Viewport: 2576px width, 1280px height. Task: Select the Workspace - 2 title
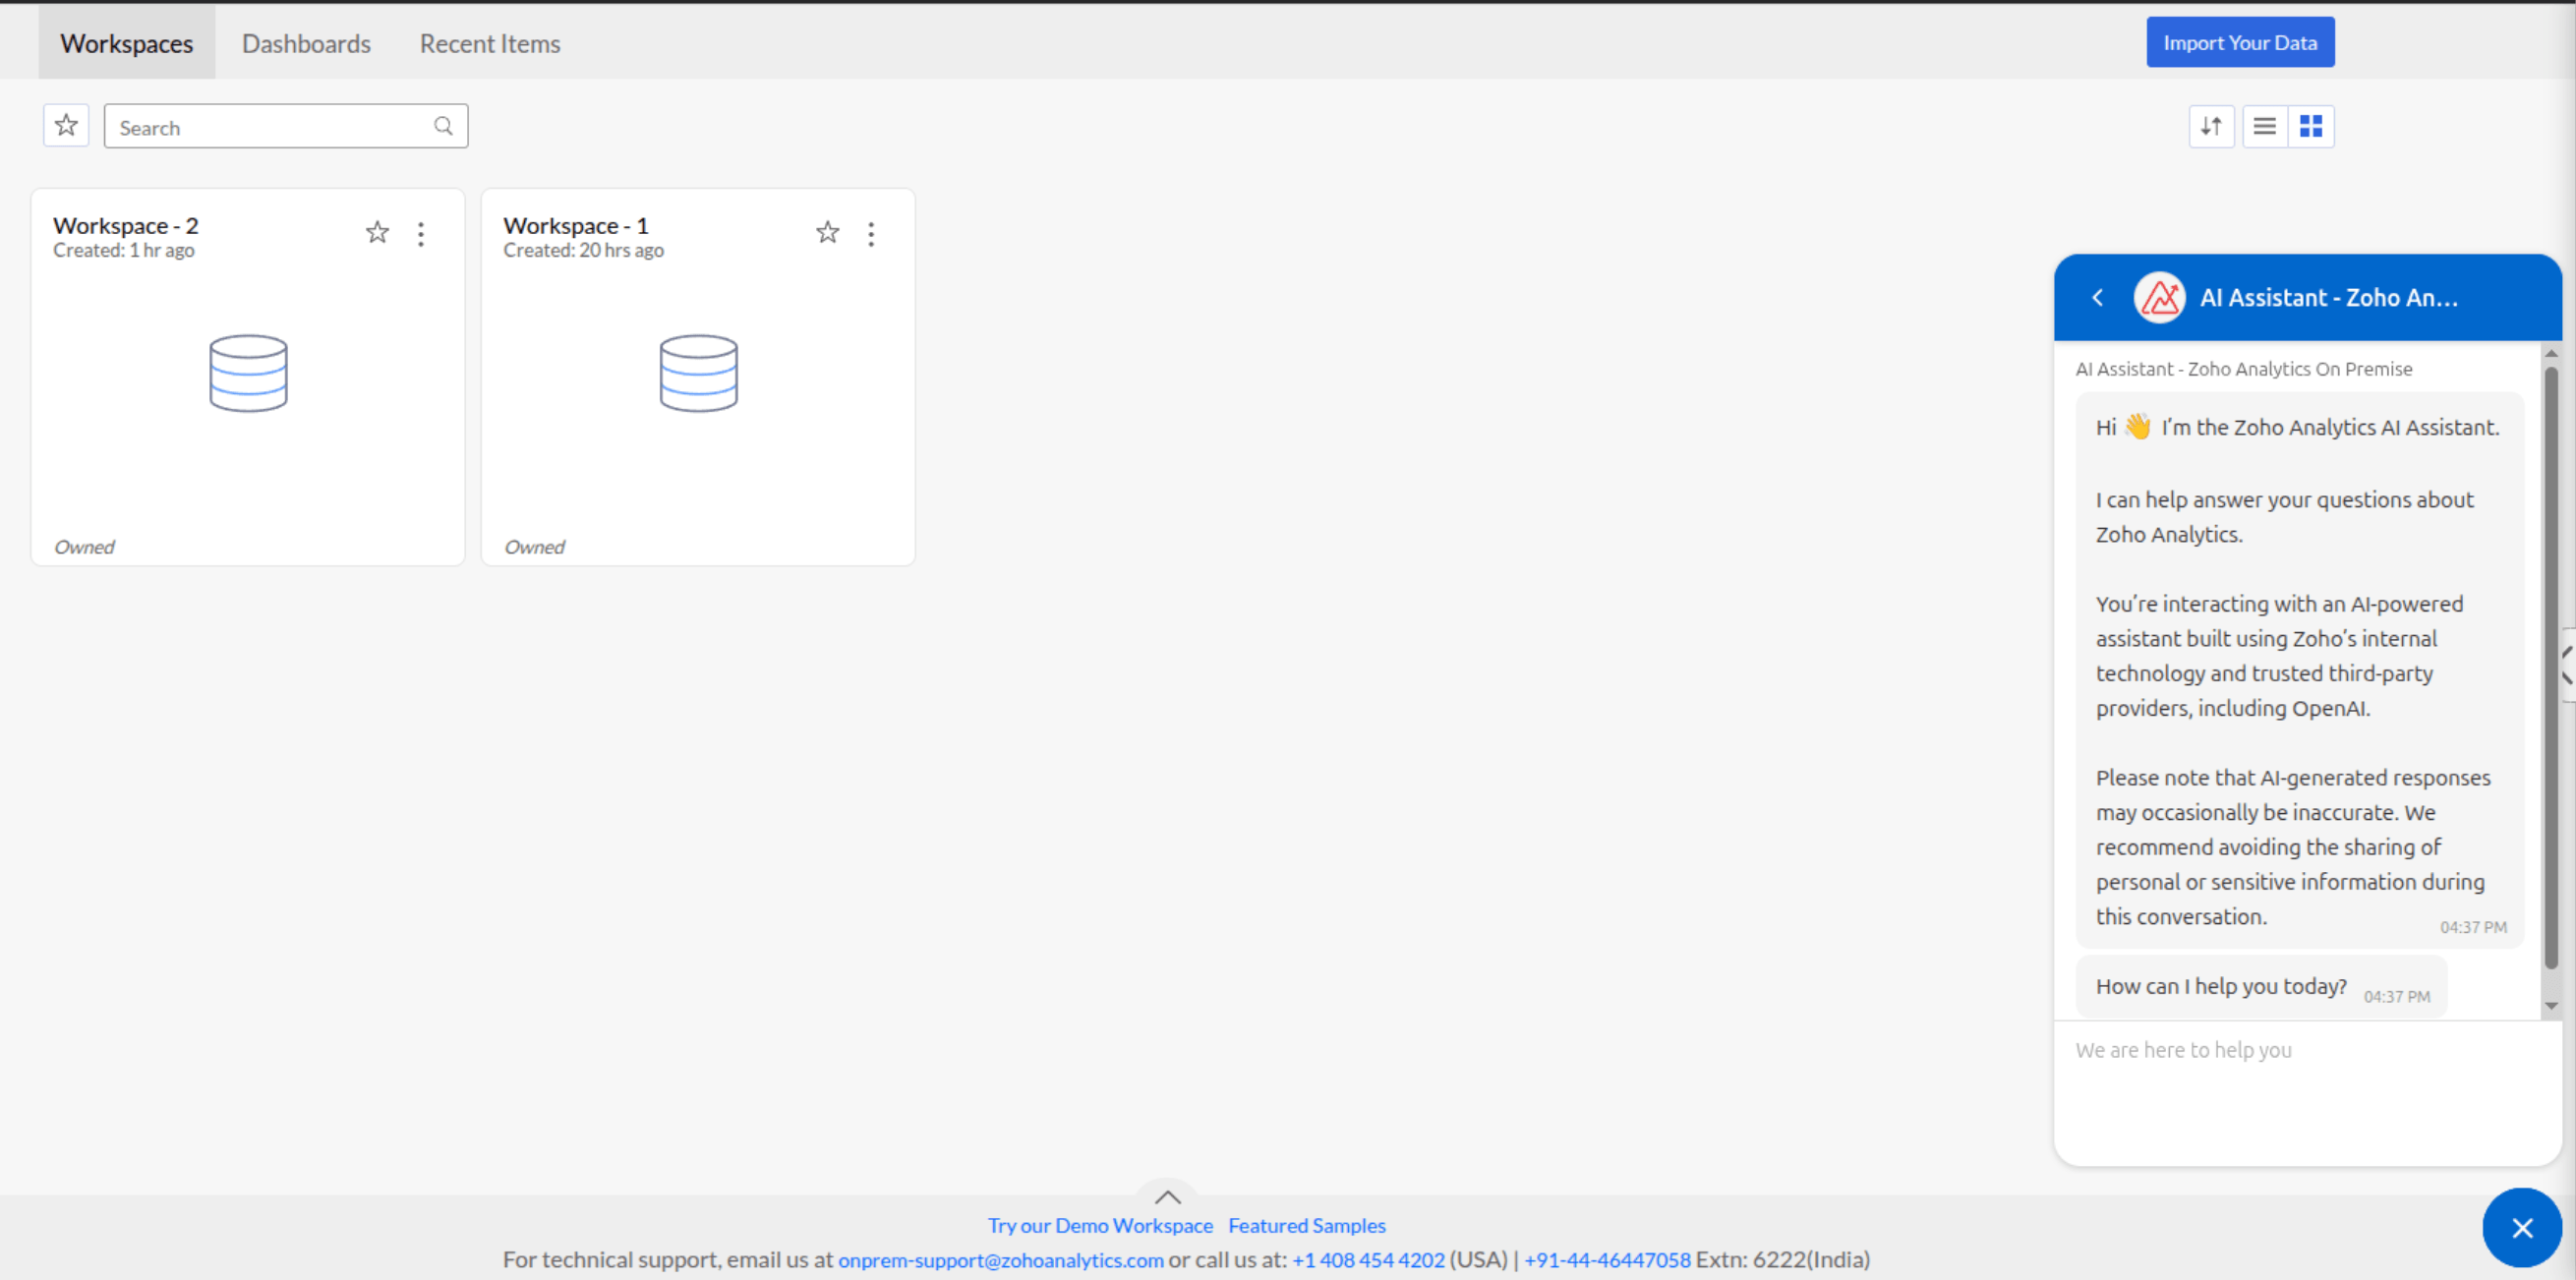[126, 225]
